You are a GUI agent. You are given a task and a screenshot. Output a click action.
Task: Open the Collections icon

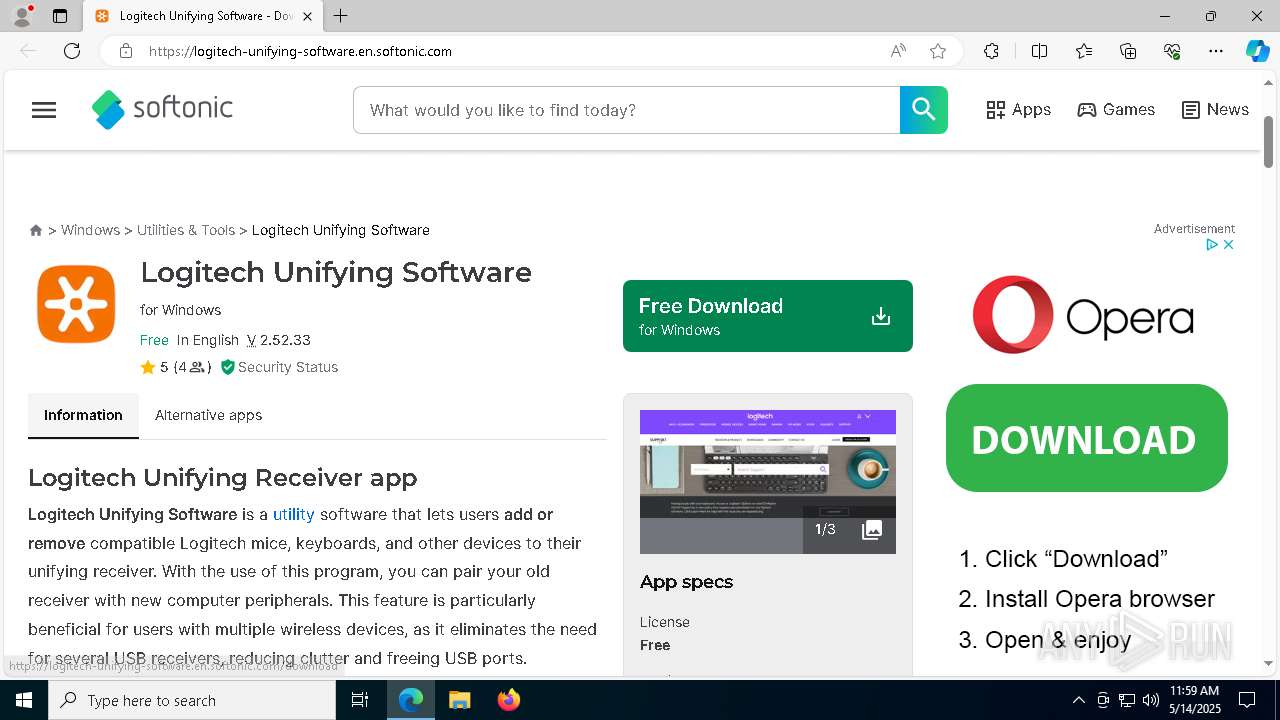(1128, 51)
